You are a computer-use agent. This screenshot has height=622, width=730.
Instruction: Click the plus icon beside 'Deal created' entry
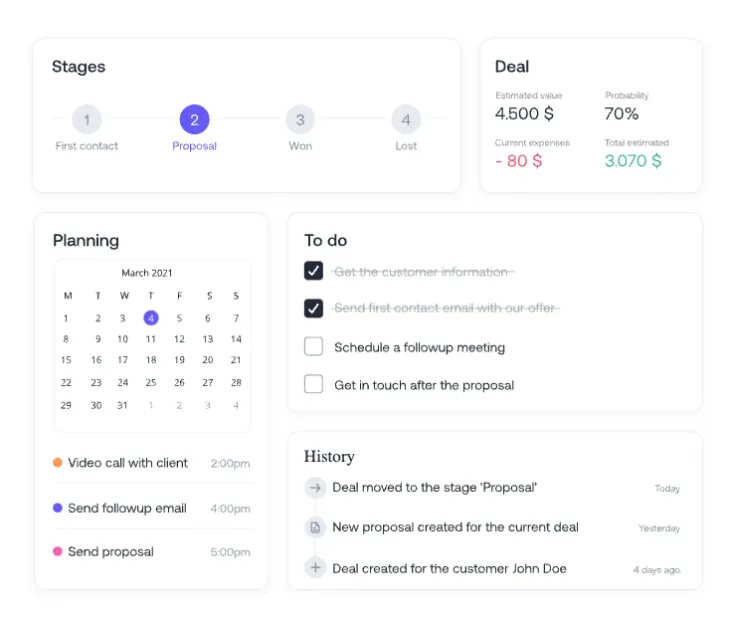(x=315, y=568)
